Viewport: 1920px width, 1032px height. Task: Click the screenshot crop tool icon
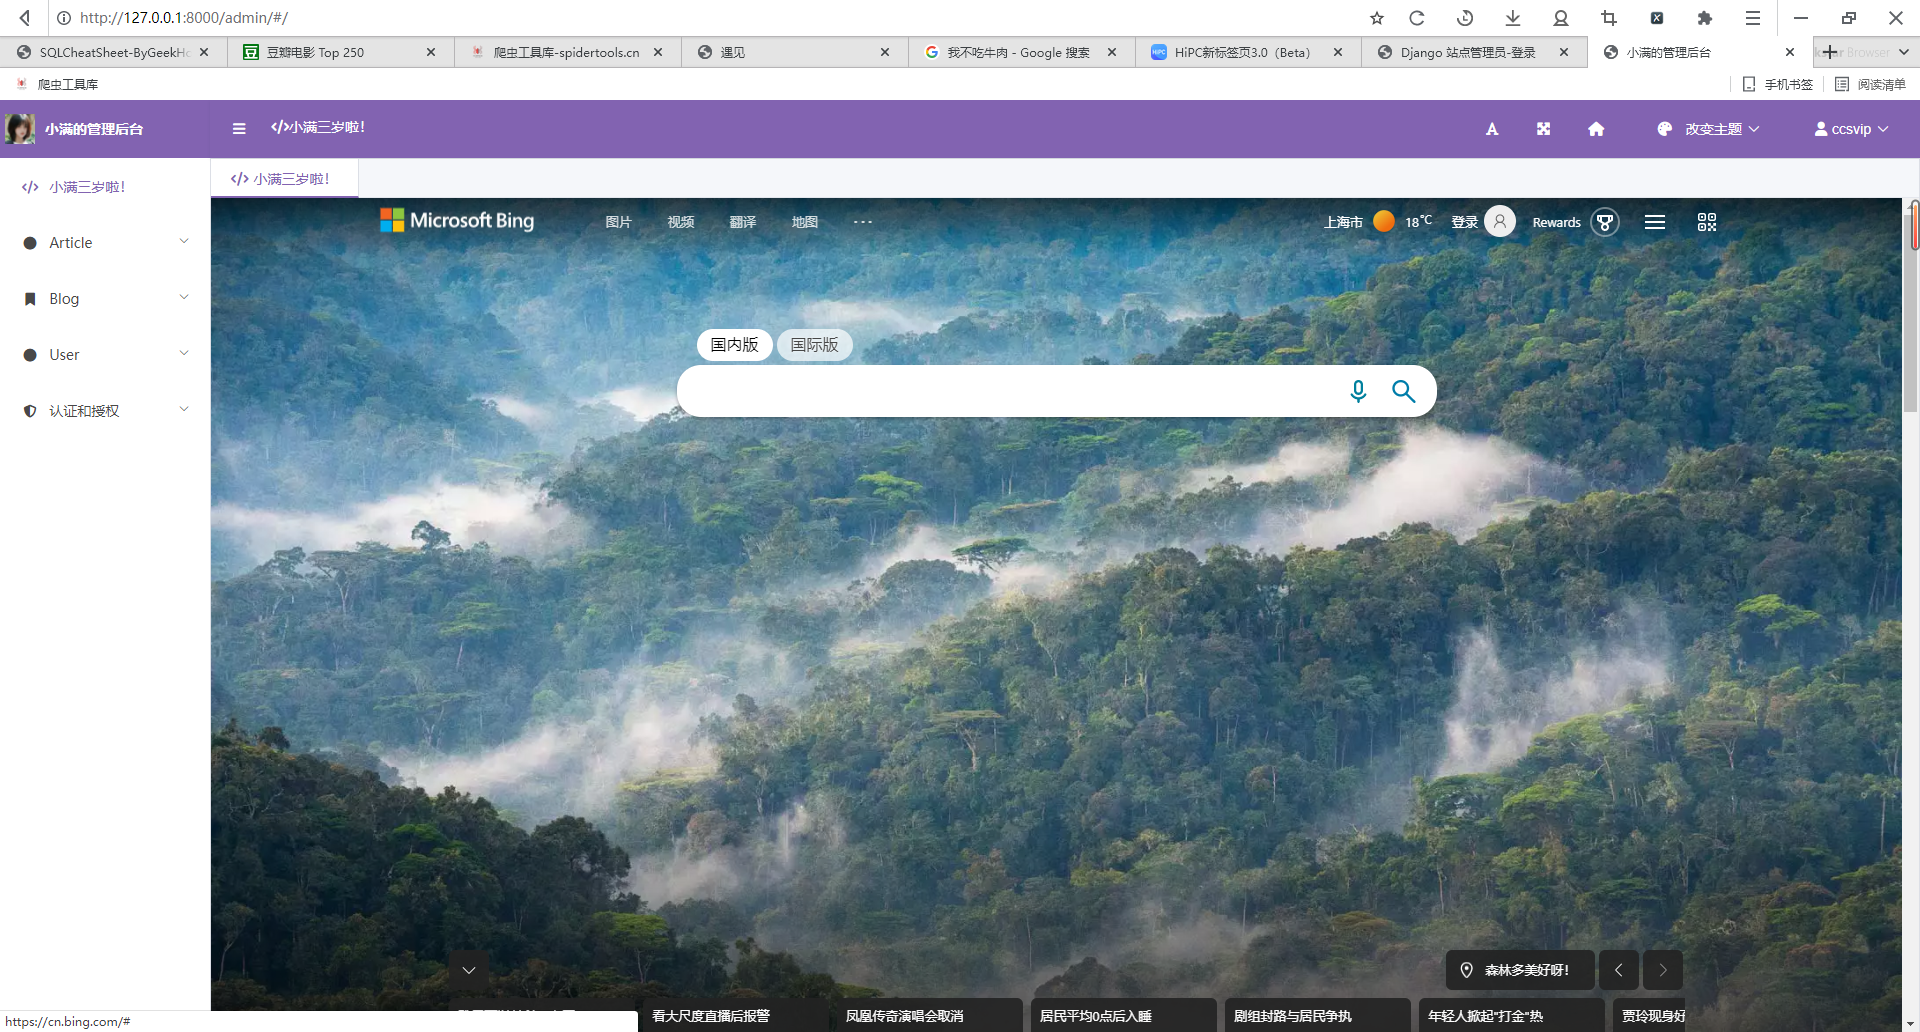(x=1609, y=18)
